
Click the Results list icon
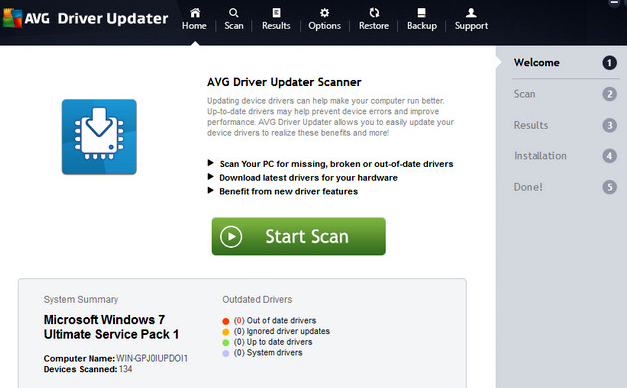tap(276, 13)
